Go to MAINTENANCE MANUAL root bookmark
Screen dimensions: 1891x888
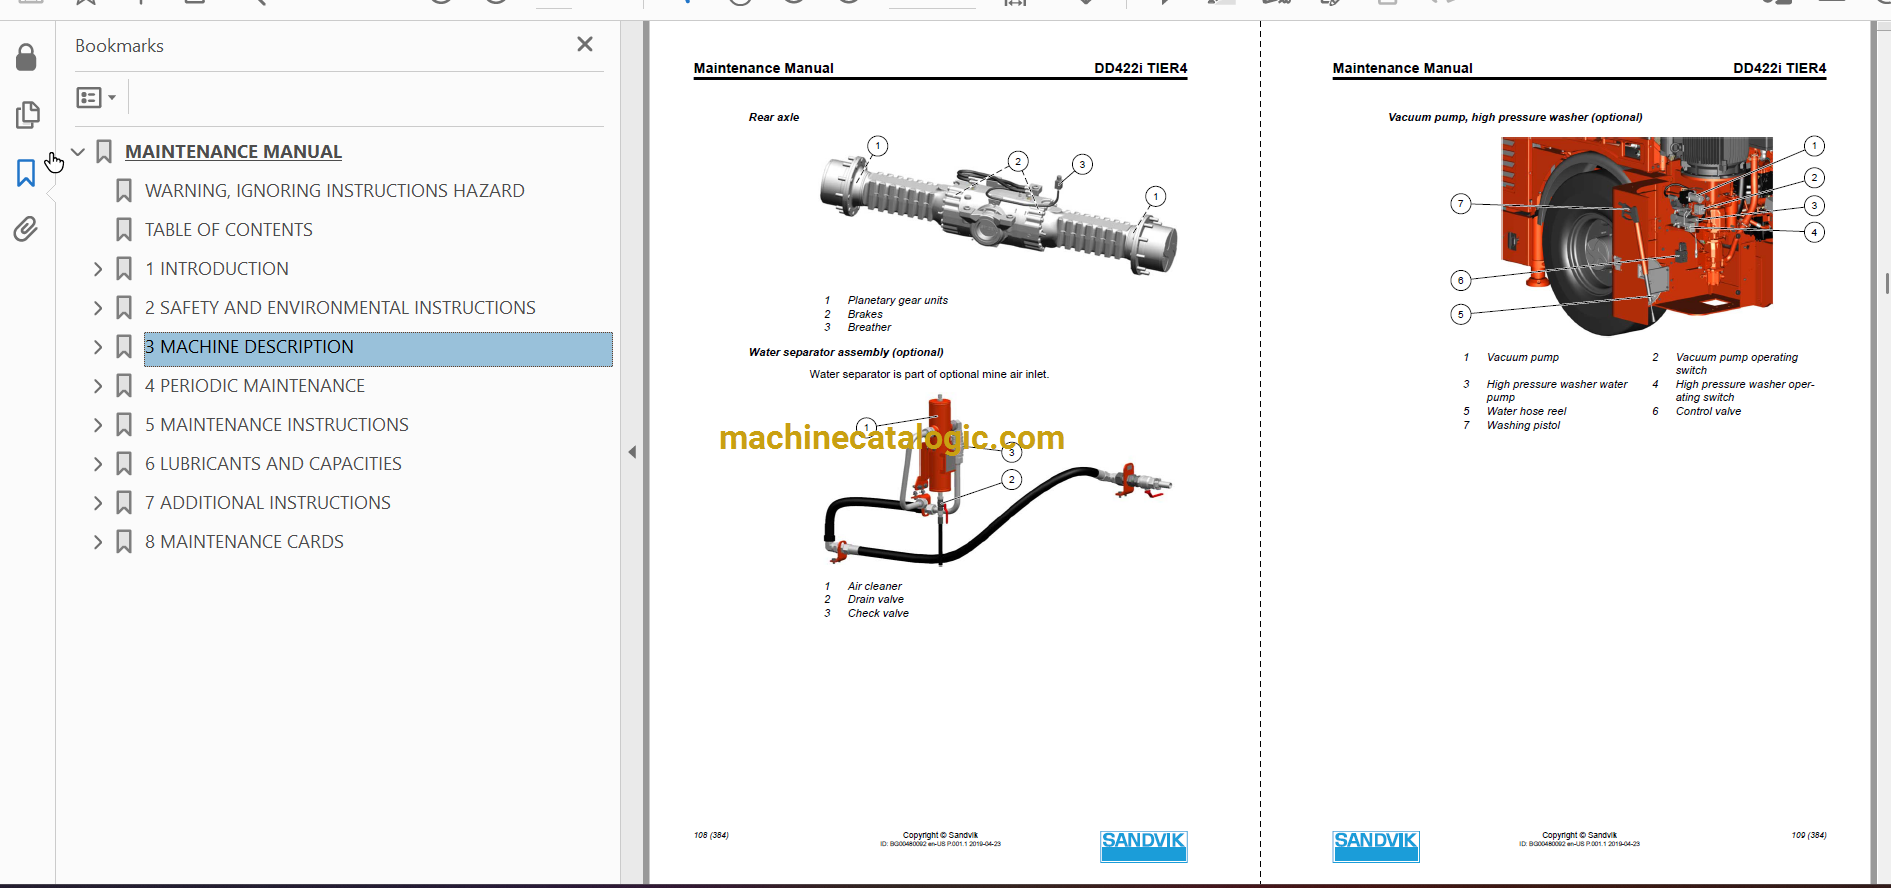click(233, 152)
